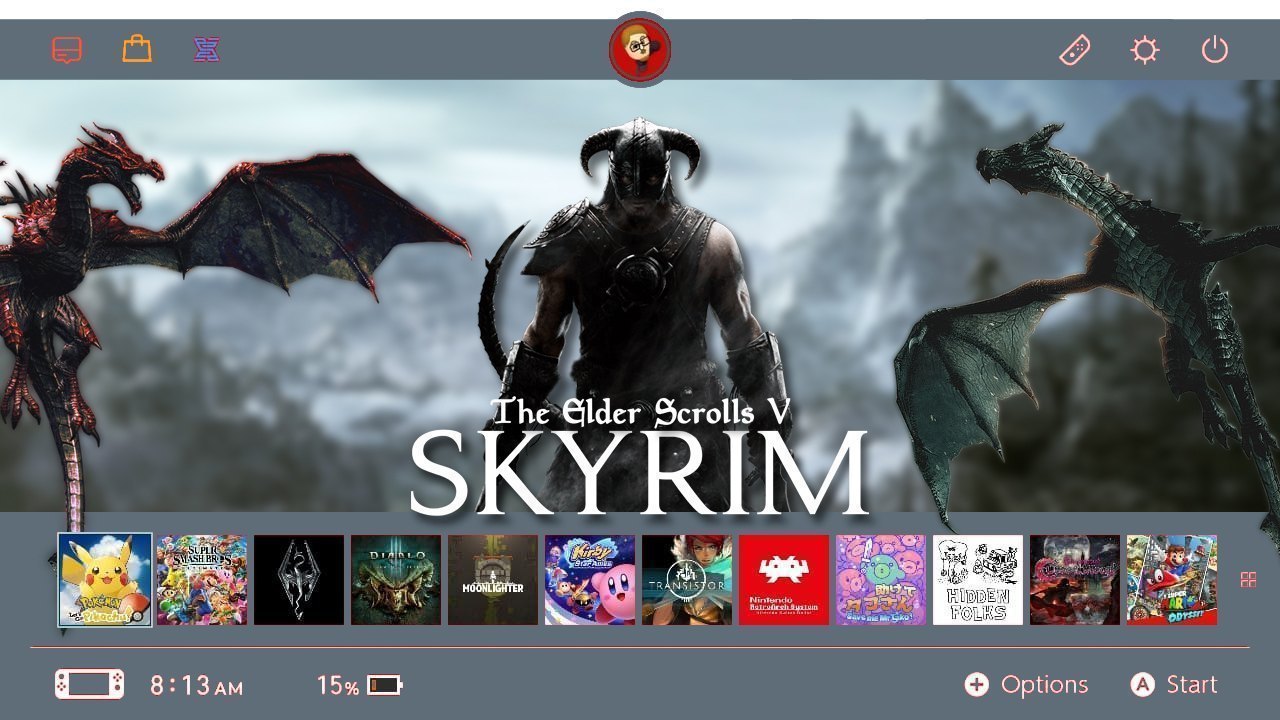
Task: Select the Kirby Star Allies tile
Action: click(x=590, y=580)
